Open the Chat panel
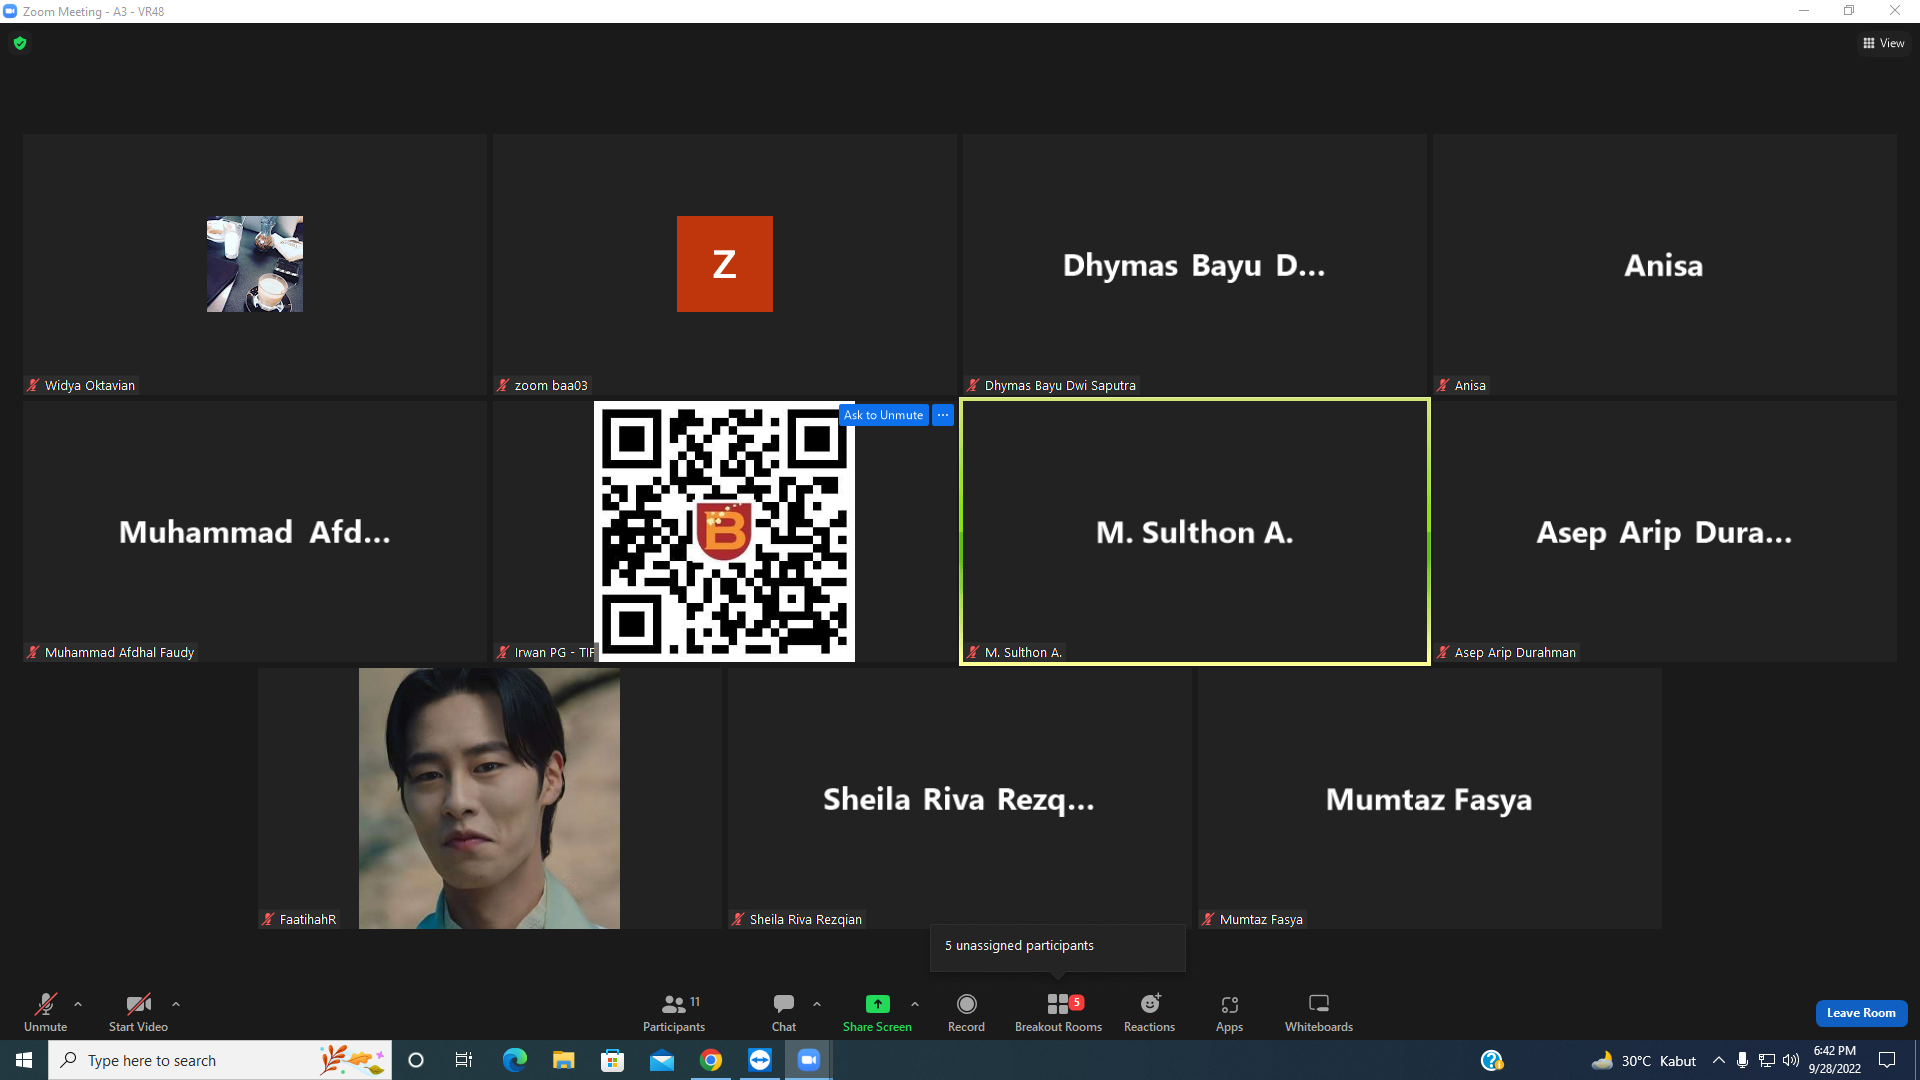The width and height of the screenshot is (1920, 1080). pos(784,1012)
